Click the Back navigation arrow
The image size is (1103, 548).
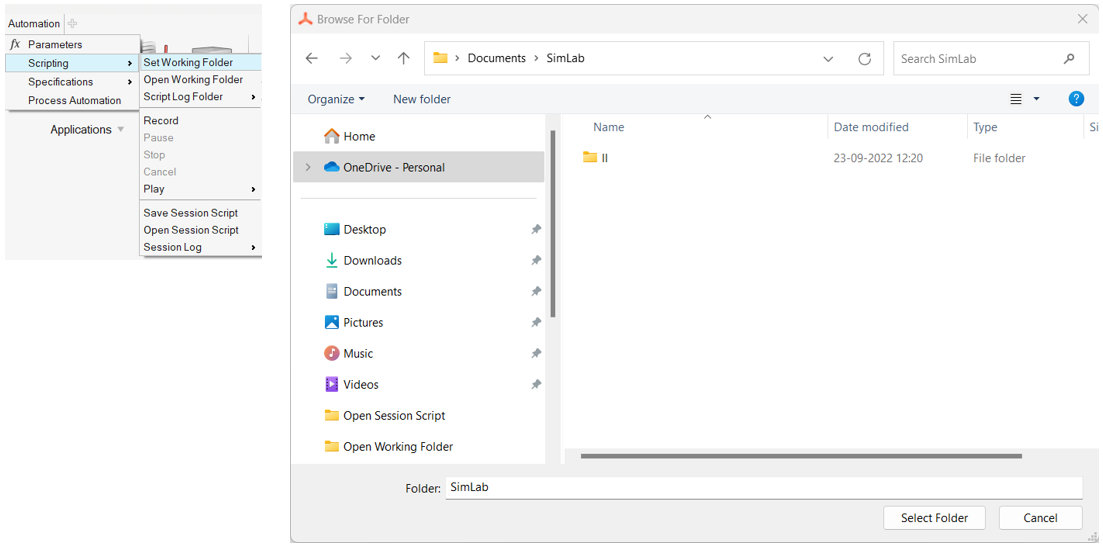tap(312, 59)
